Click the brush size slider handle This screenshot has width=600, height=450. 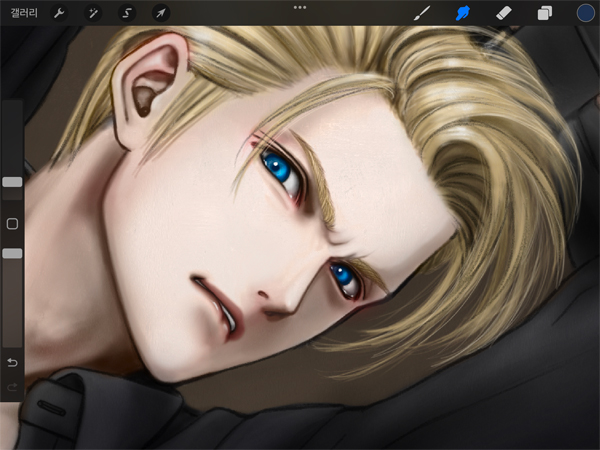pos(12,182)
